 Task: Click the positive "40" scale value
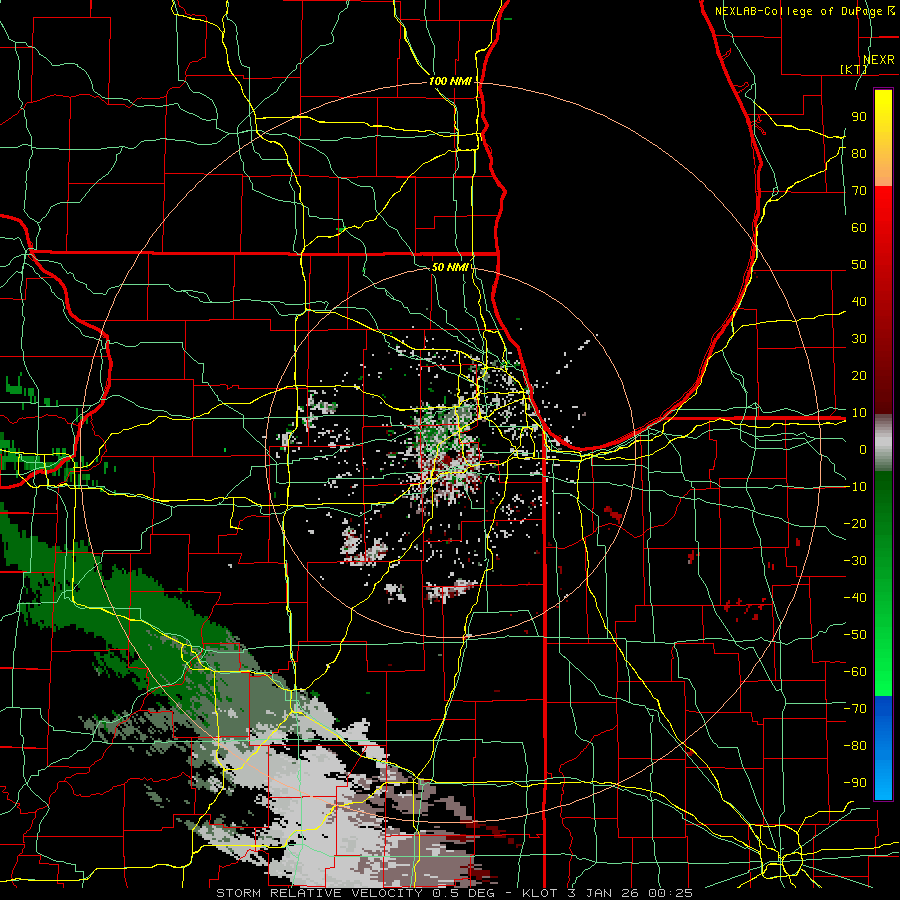(x=859, y=301)
